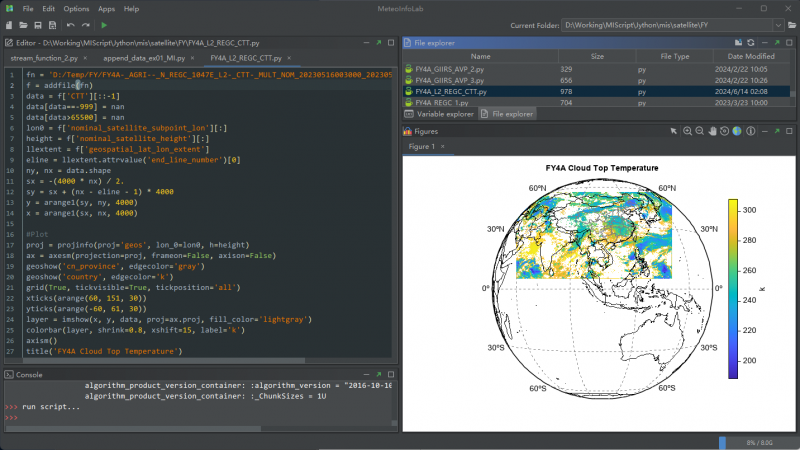Viewport: 800px width, 450px height.
Task: Choose the arrow Select tool in Figures
Action: click(674, 131)
